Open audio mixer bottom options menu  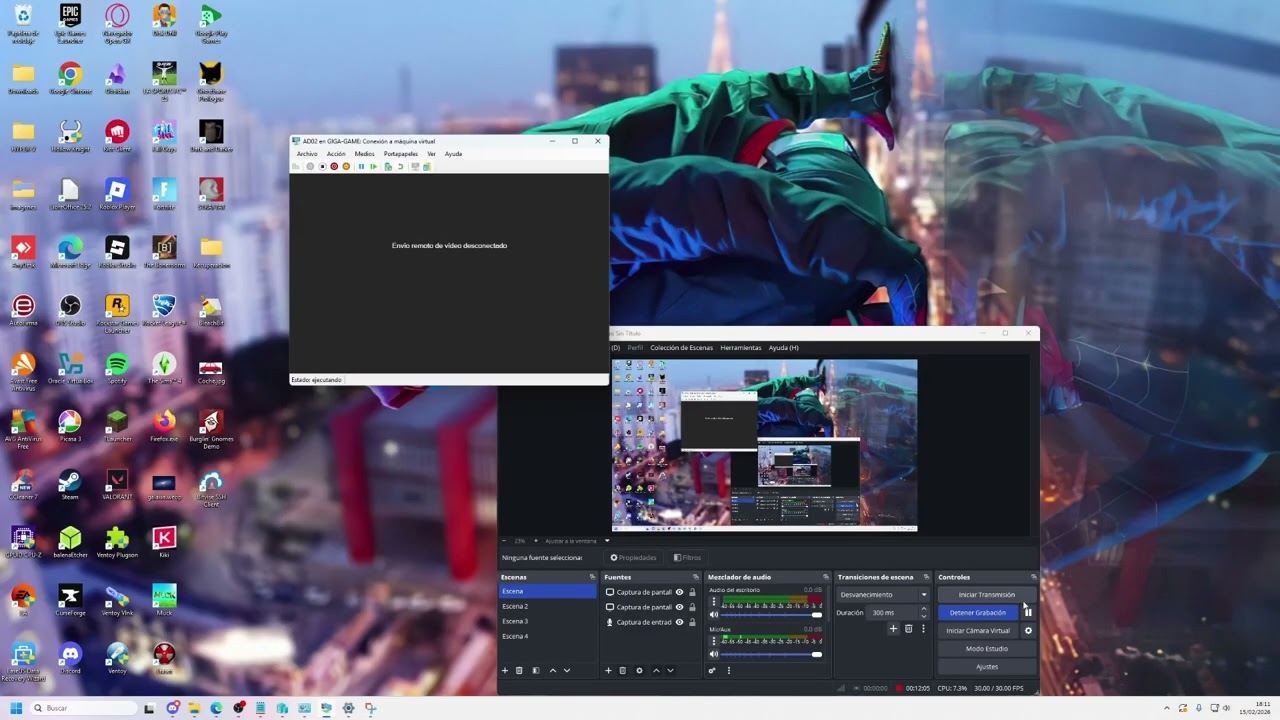[x=728, y=670]
